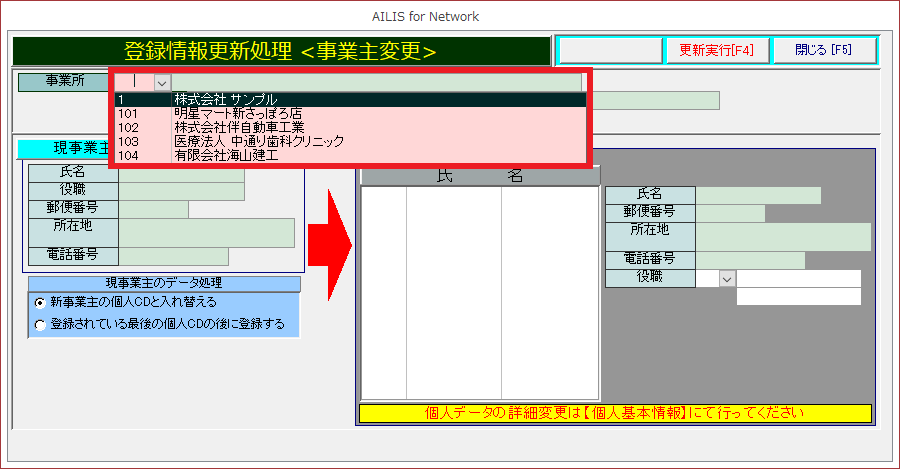Click the large red arrow graphic

(x=329, y=246)
